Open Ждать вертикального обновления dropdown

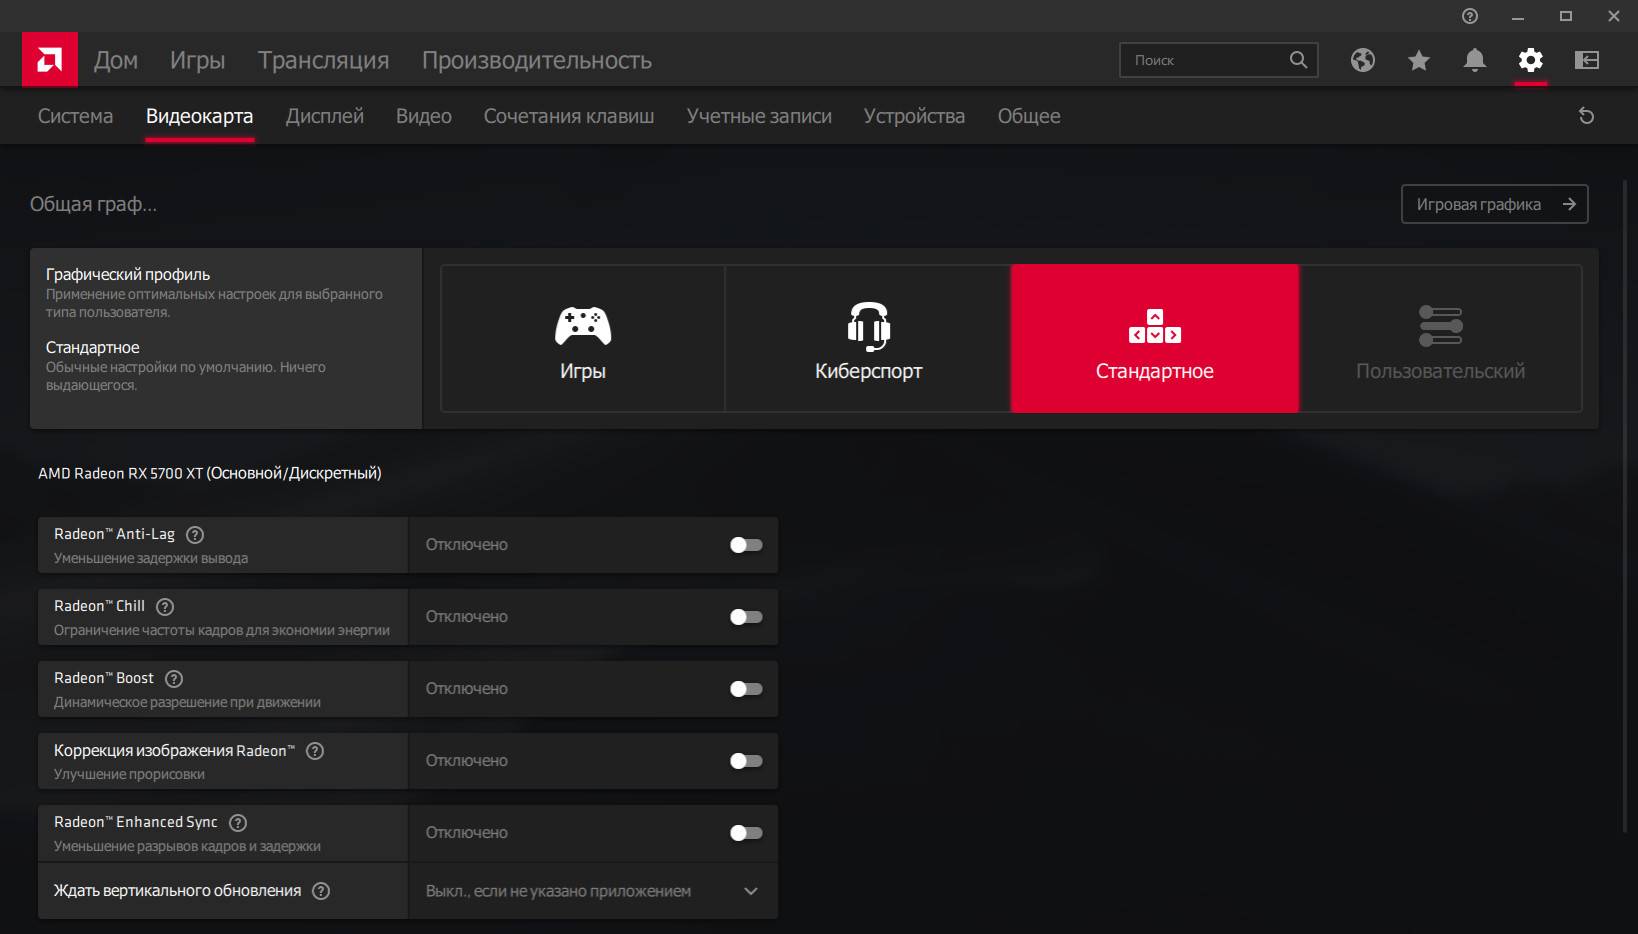tap(593, 891)
